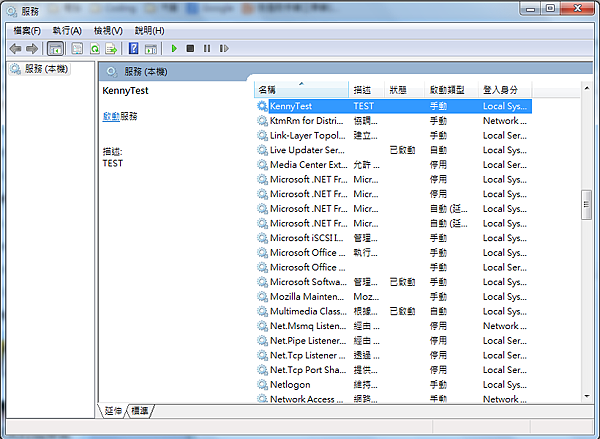Open Help with the question mark toolbar icon
The image size is (600, 439).
134,49
